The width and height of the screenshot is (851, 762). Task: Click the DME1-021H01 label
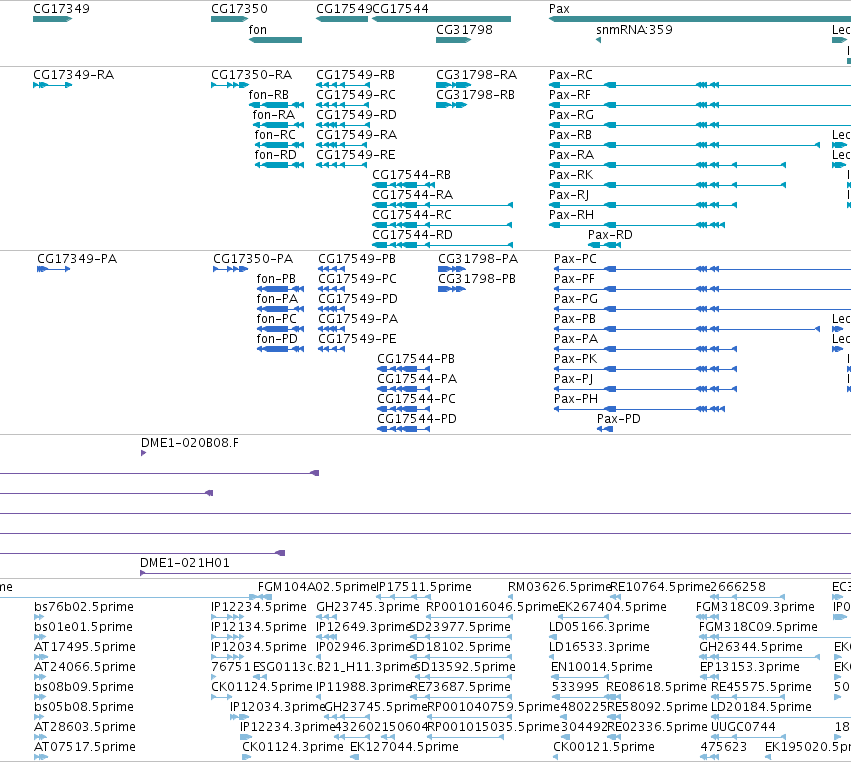click(x=185, y=562)
